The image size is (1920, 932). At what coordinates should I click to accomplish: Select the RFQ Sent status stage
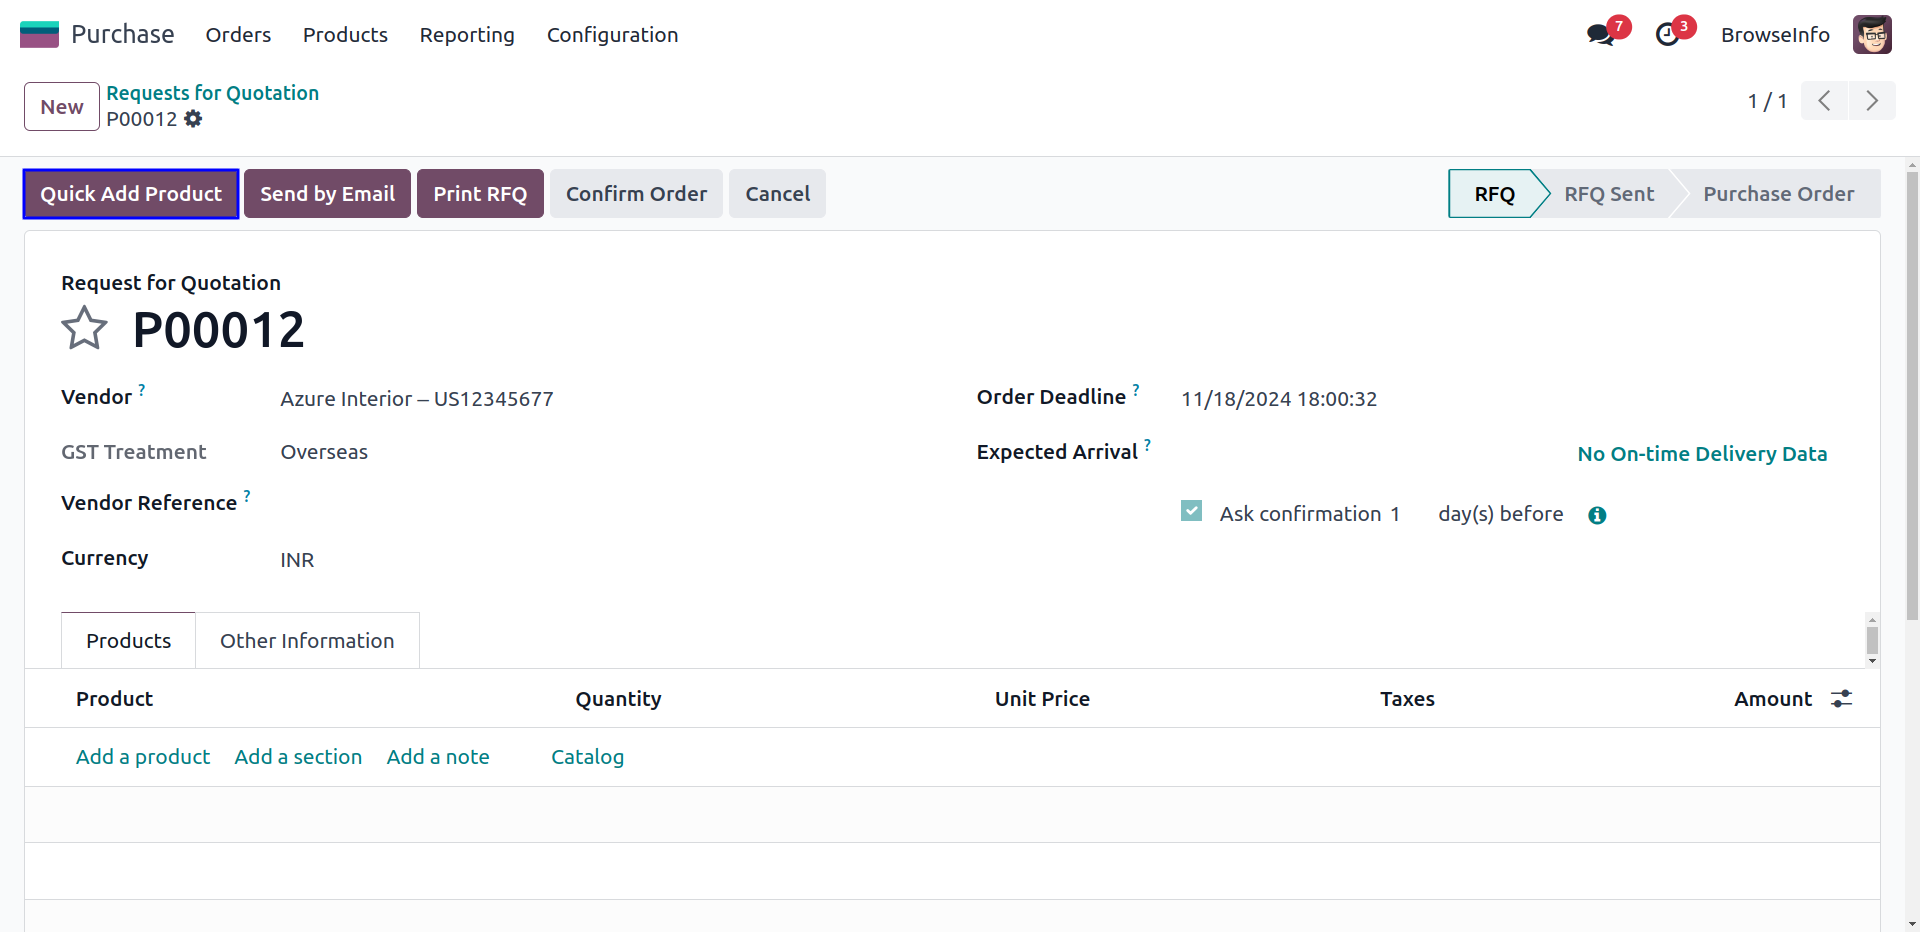1608,194
